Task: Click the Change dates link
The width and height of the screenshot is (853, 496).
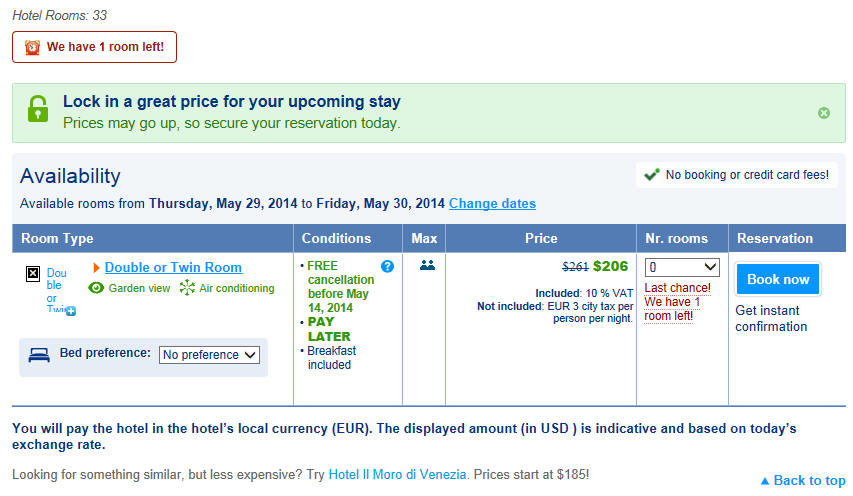Action: (x=492, y=203)
